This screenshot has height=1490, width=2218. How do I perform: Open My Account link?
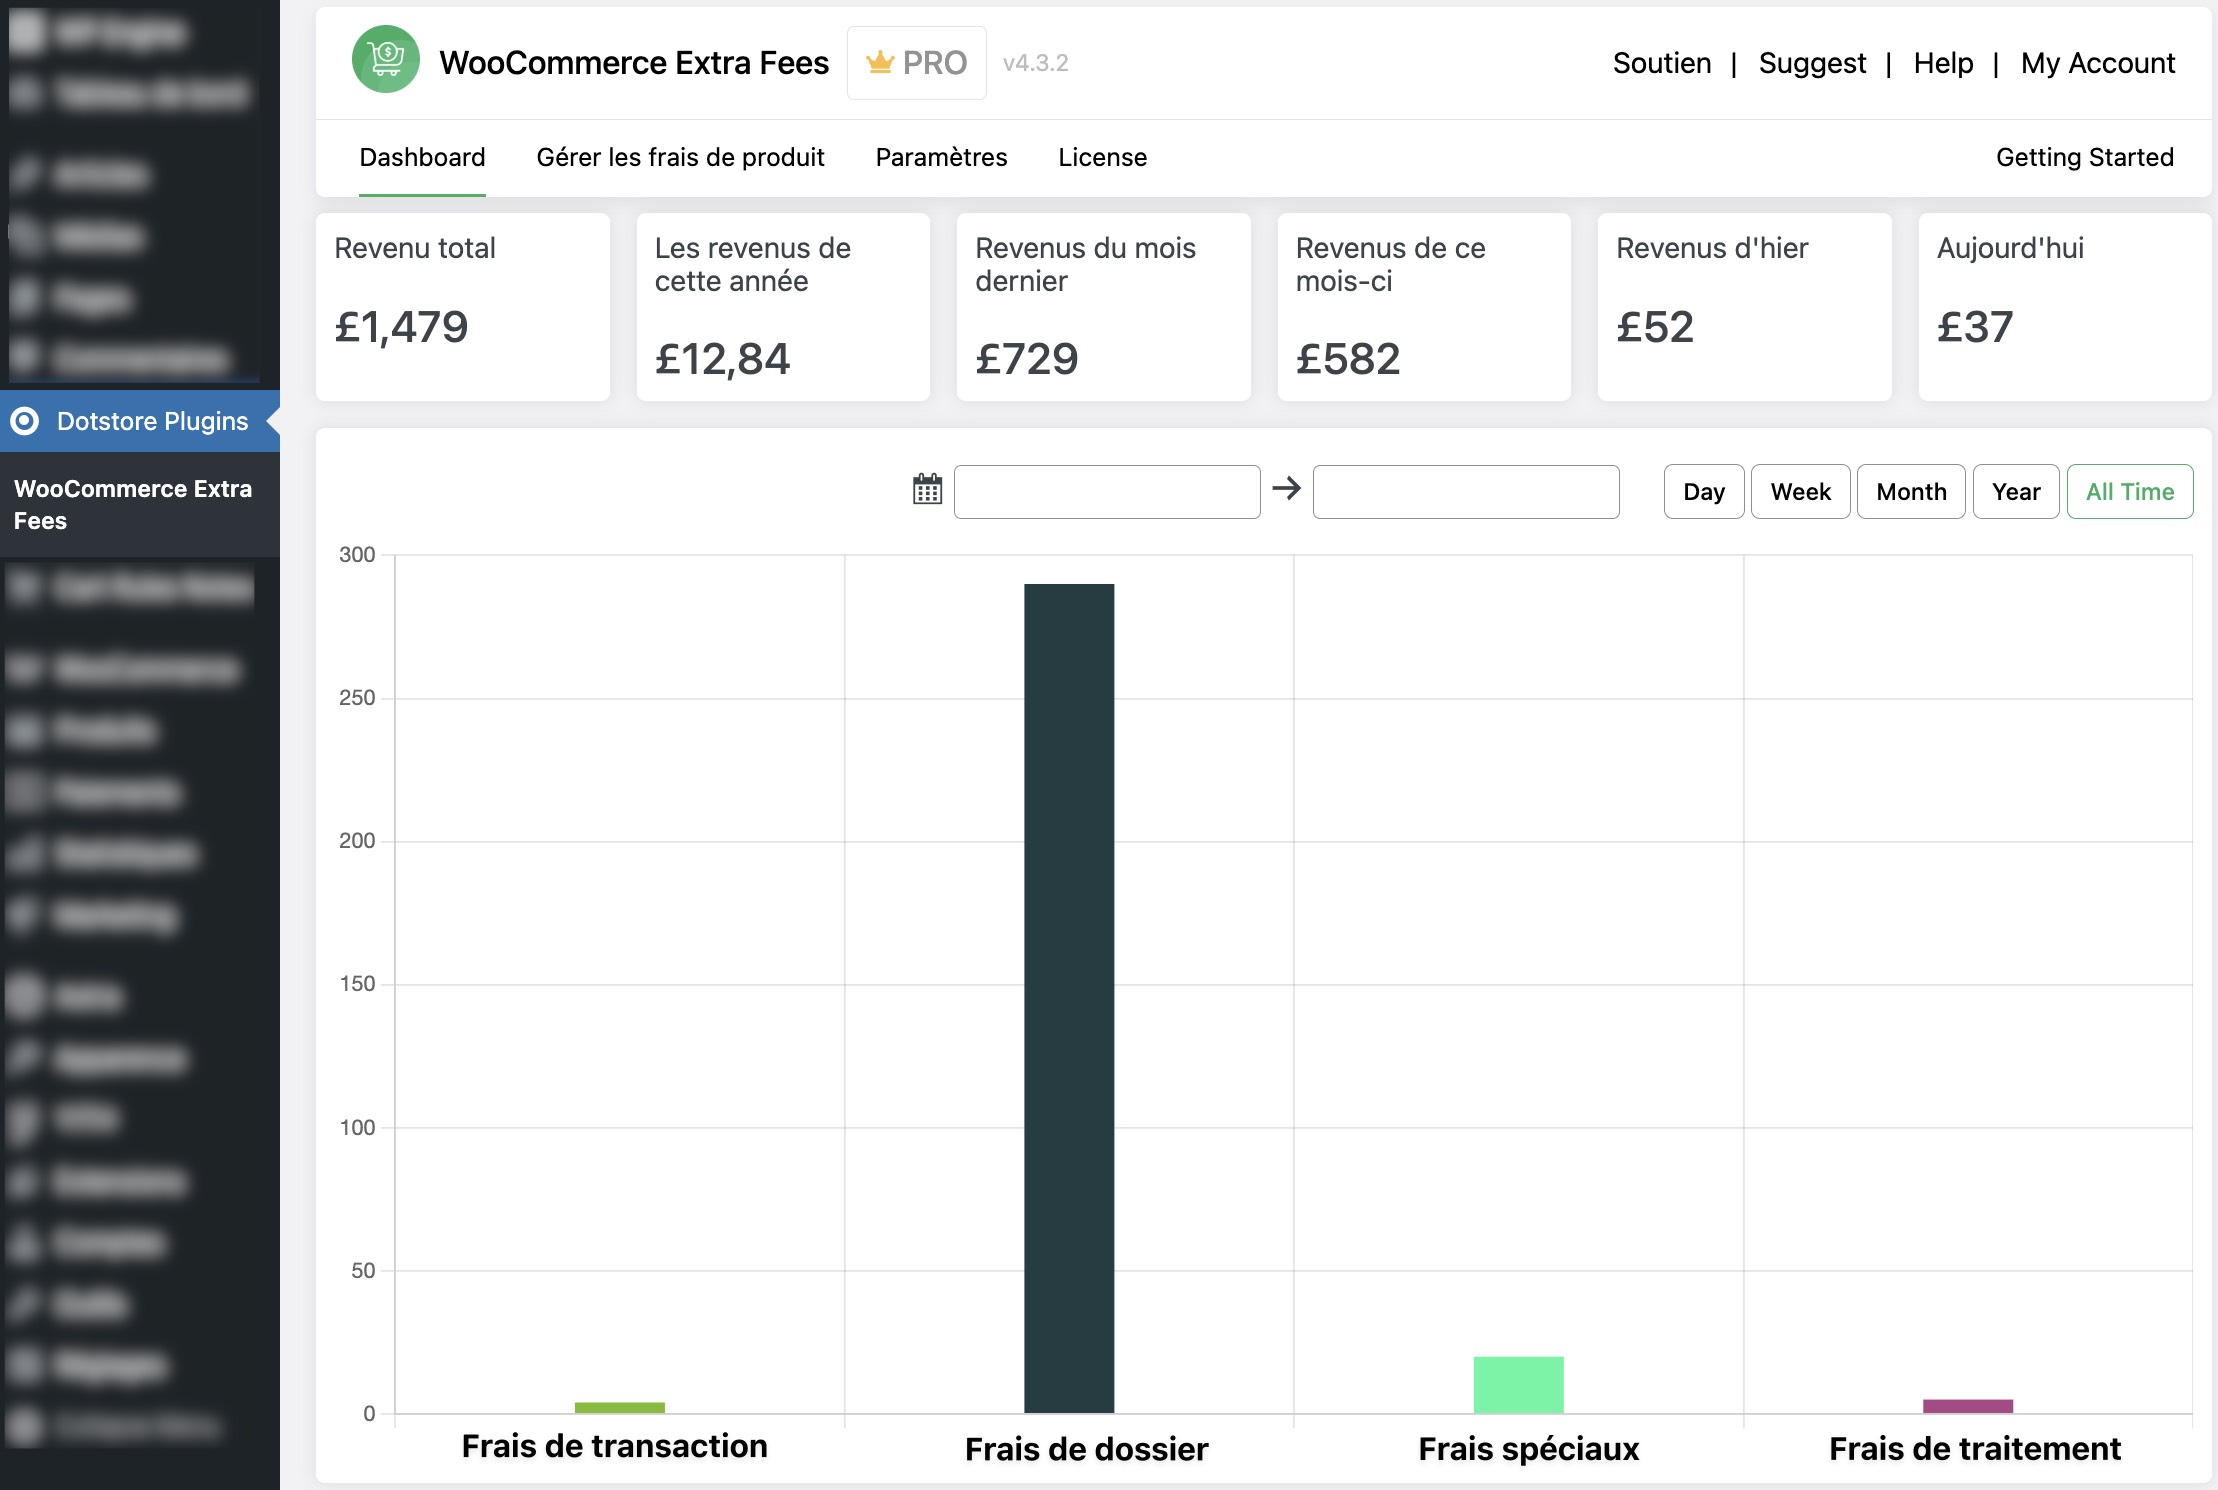click(x=2097, y=63)
